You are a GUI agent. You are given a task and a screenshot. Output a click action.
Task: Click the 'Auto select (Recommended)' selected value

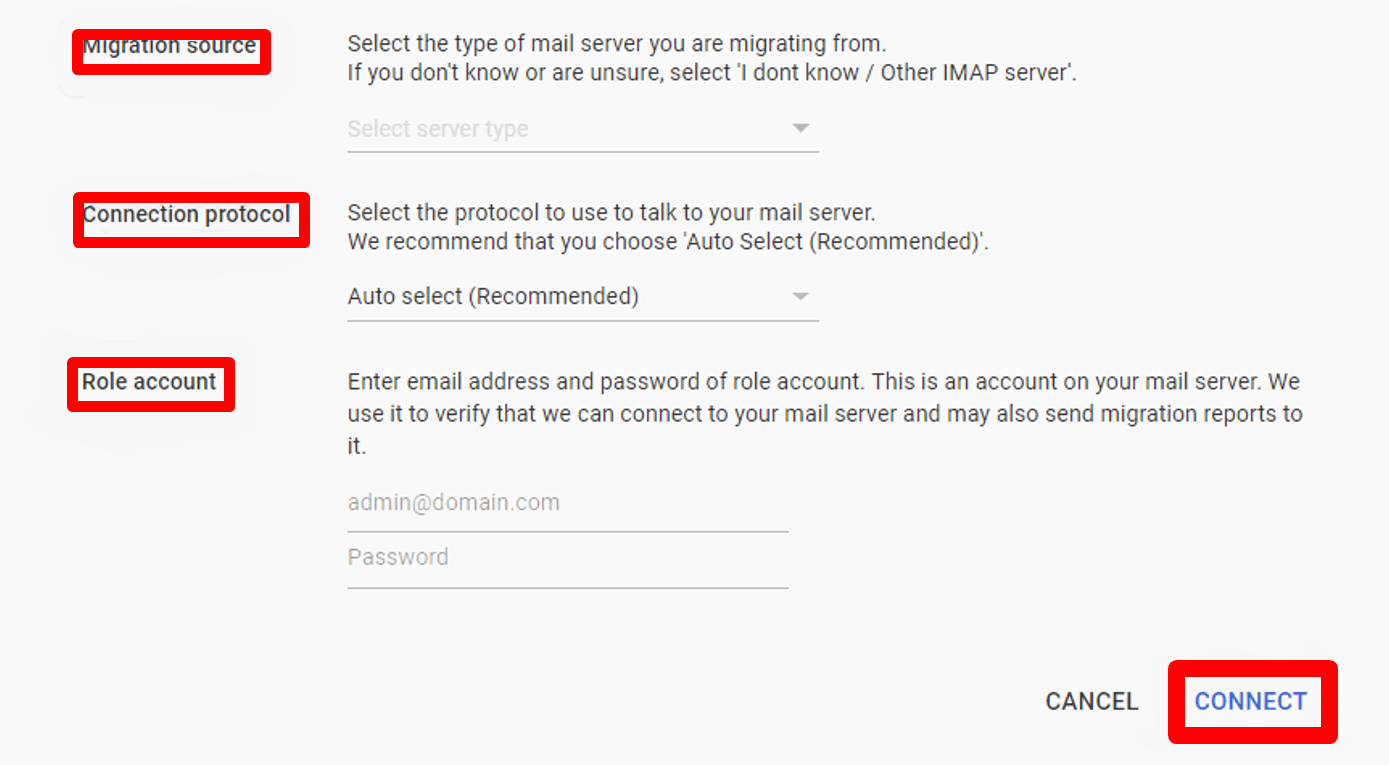[493, 297]
